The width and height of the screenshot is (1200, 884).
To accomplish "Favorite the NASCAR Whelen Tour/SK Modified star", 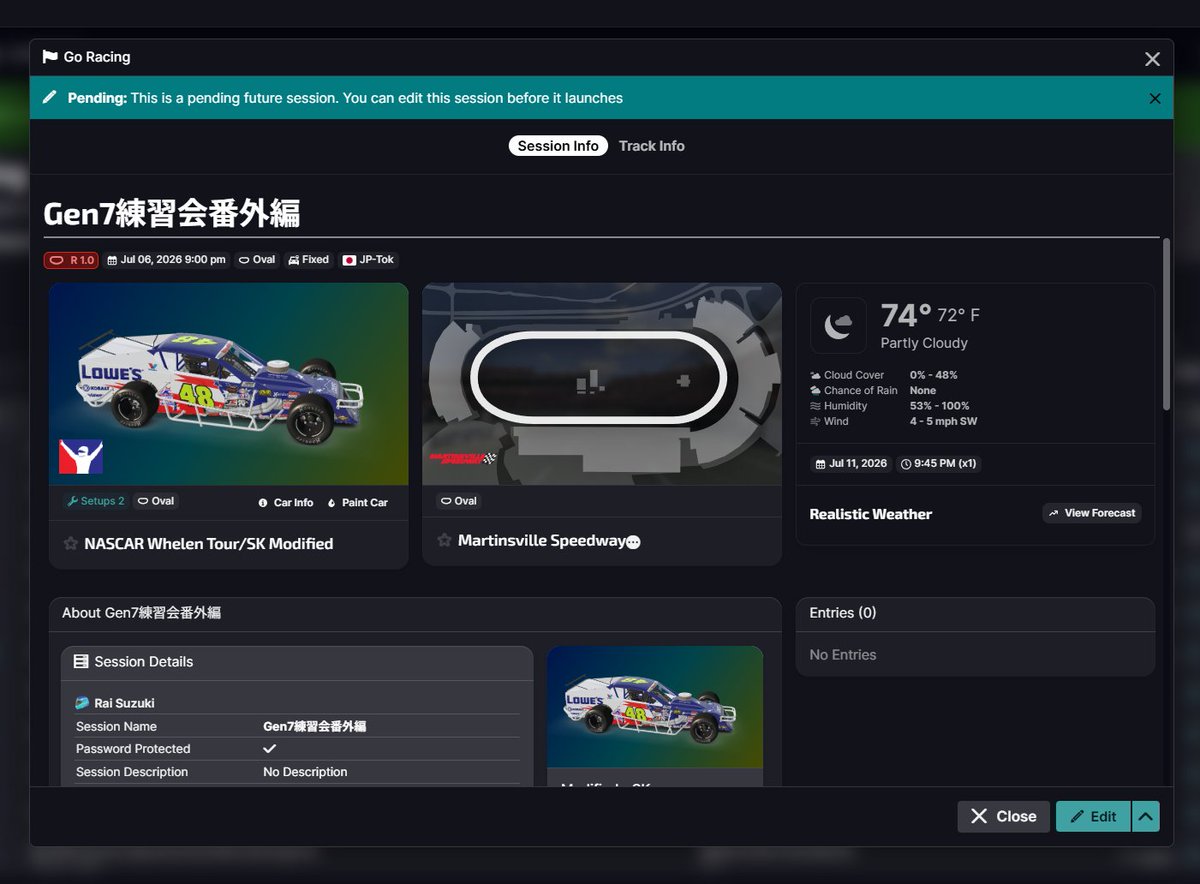I will (71, 544).
